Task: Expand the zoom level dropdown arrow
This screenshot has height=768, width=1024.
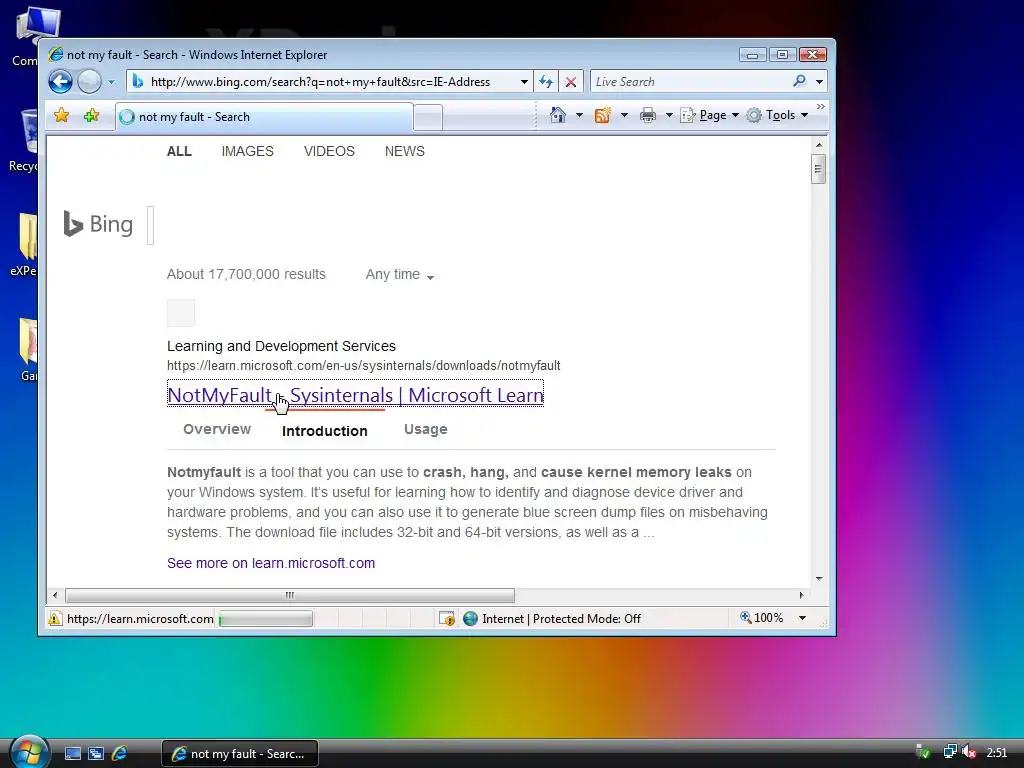Action: pyautogui.click(x=803, y=618)
